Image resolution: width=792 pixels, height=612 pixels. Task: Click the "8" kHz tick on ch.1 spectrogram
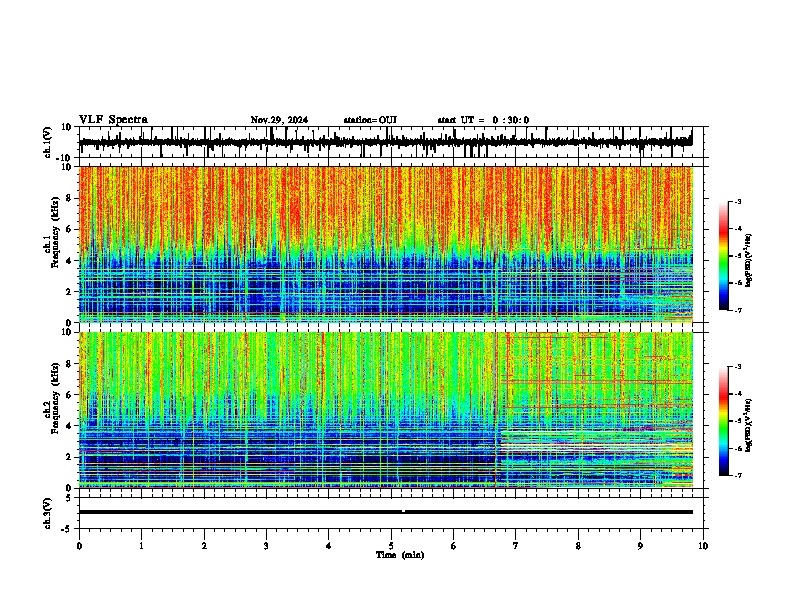pos(70,198)
